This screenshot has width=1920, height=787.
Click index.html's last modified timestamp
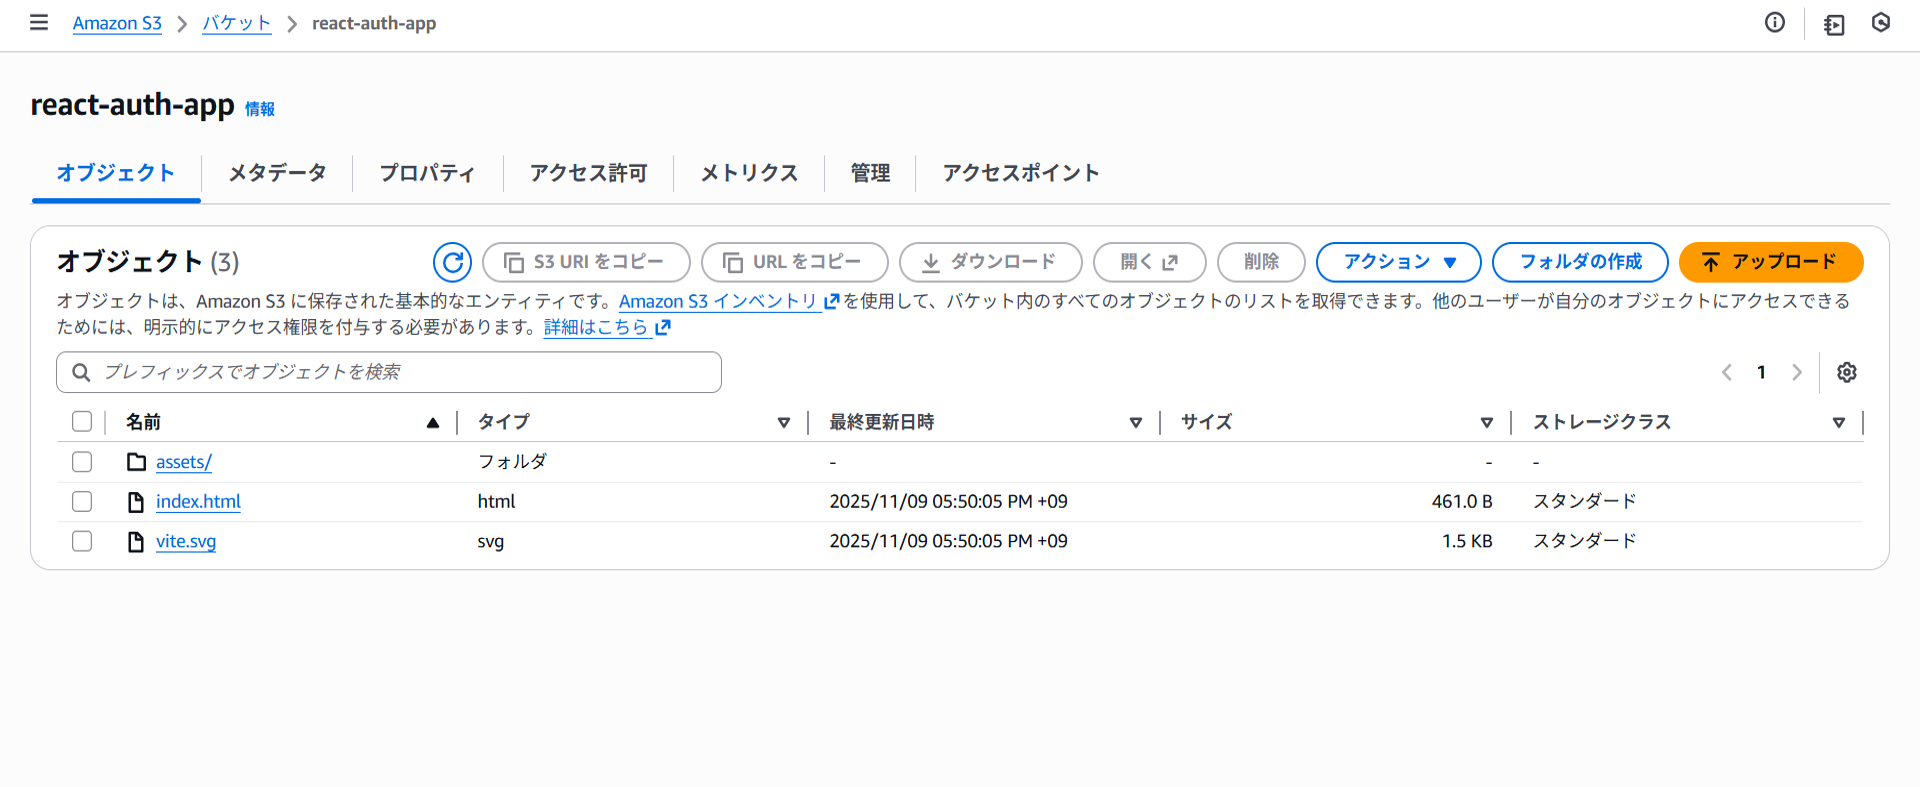click(x=948, y=502)
